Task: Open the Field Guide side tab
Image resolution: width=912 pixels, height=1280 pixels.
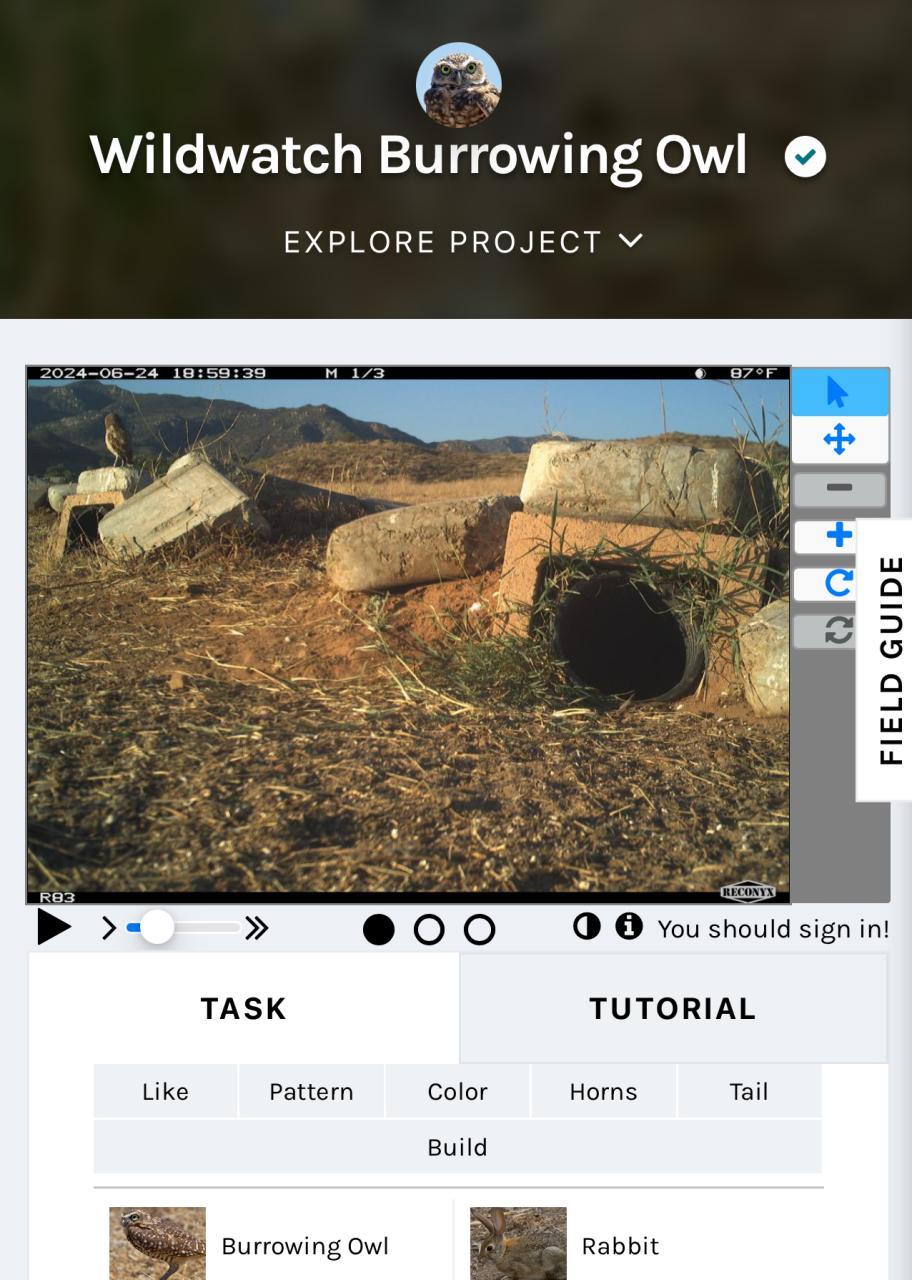Action: 886,660
